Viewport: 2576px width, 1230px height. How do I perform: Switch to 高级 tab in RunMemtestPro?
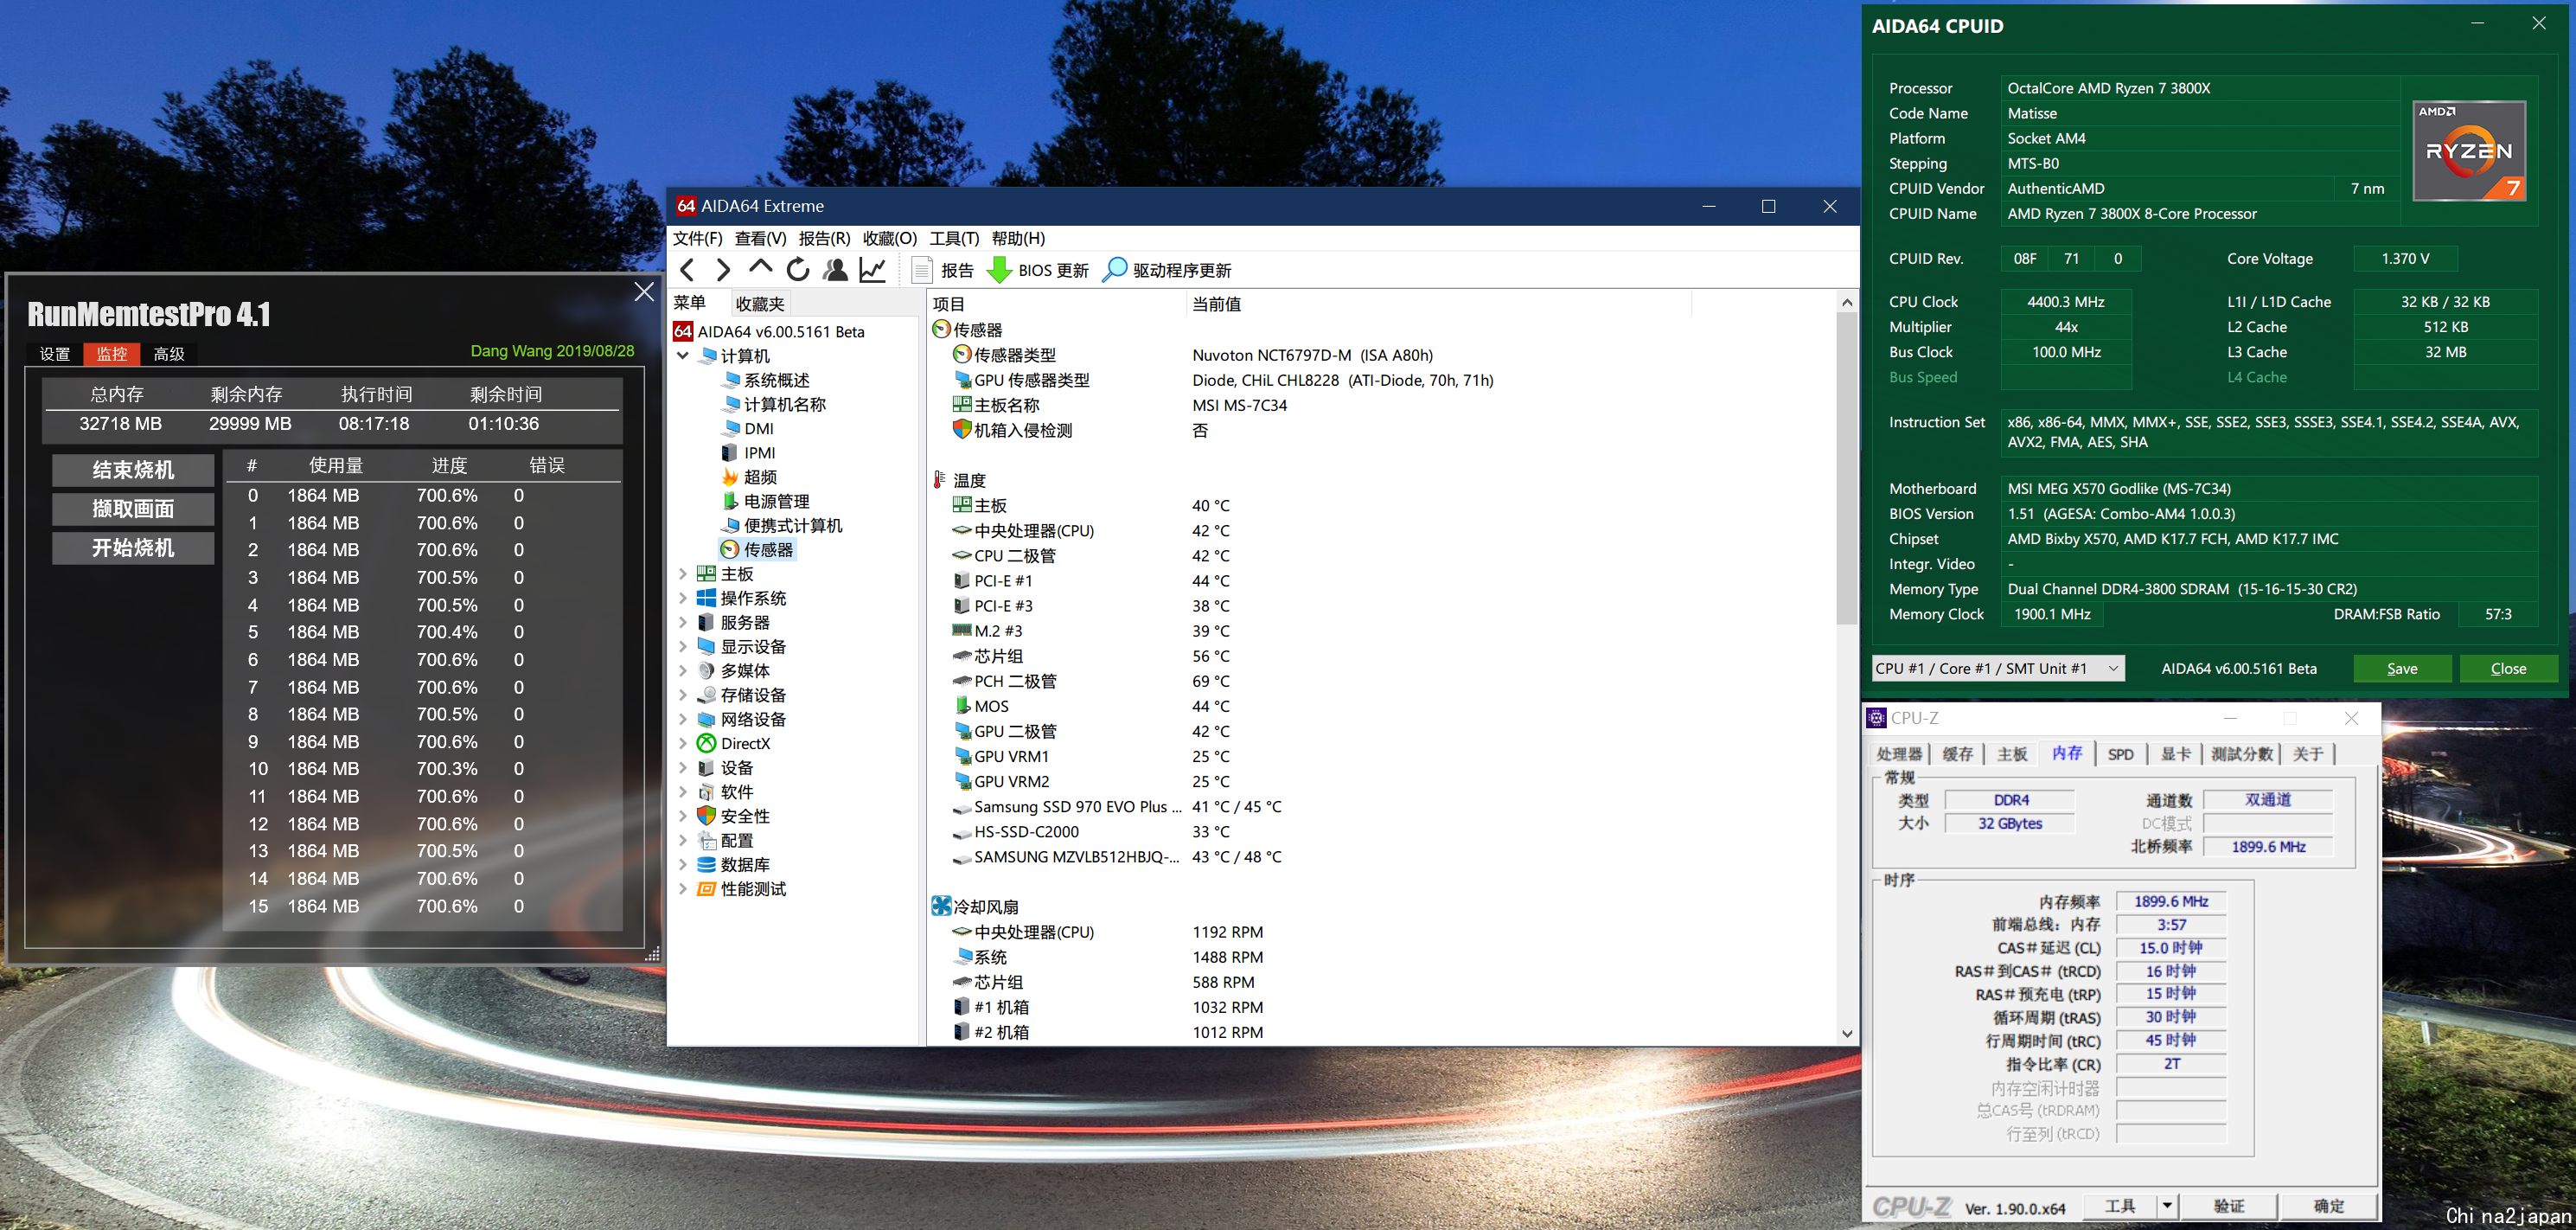[x=169, y=353]
